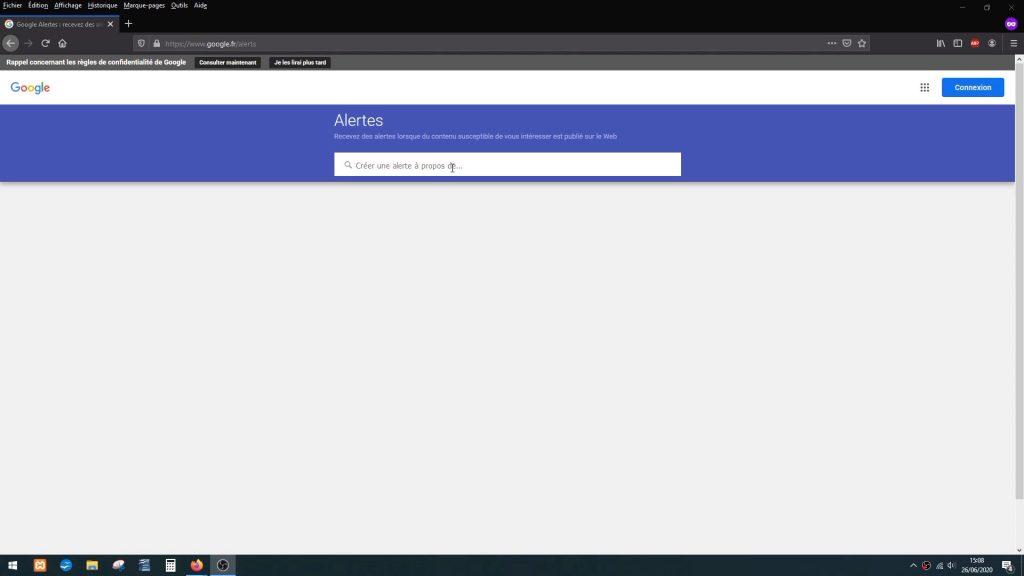
Task: Open page actions three-dots menu in address bar
Action: (x=831, y=43)
